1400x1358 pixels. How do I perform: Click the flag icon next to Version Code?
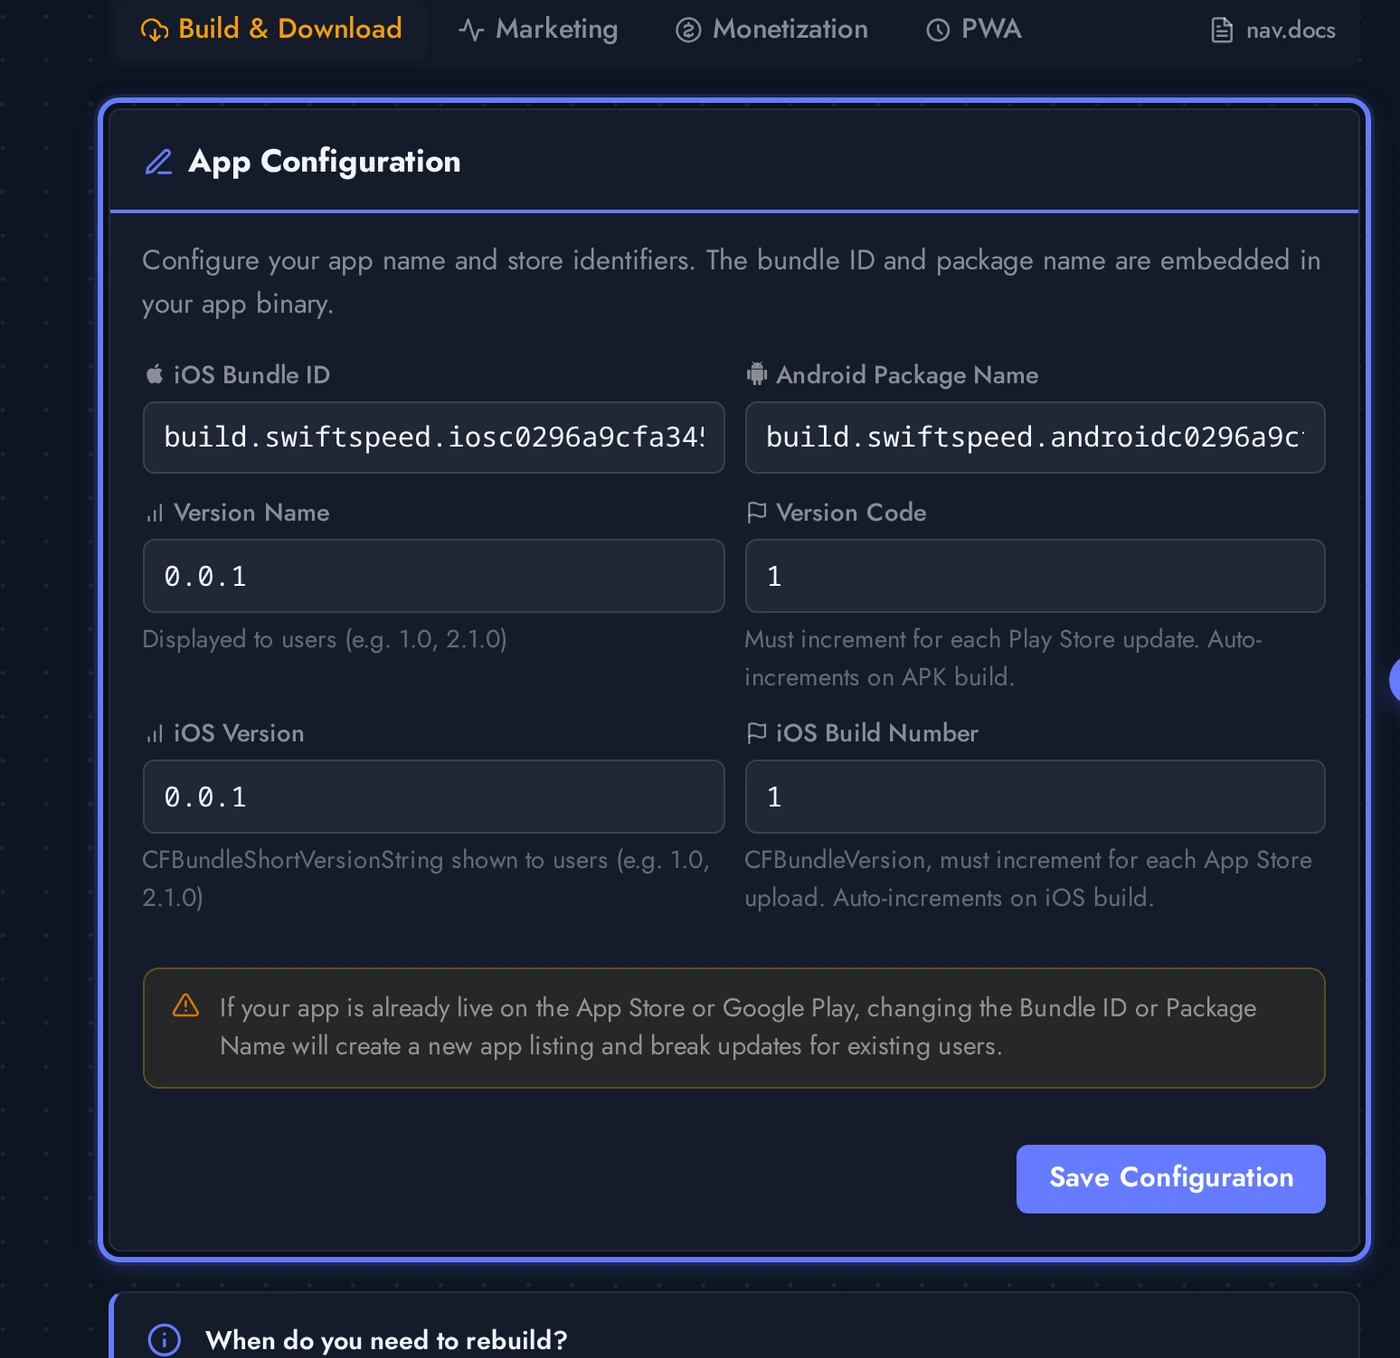coord(756,511)
